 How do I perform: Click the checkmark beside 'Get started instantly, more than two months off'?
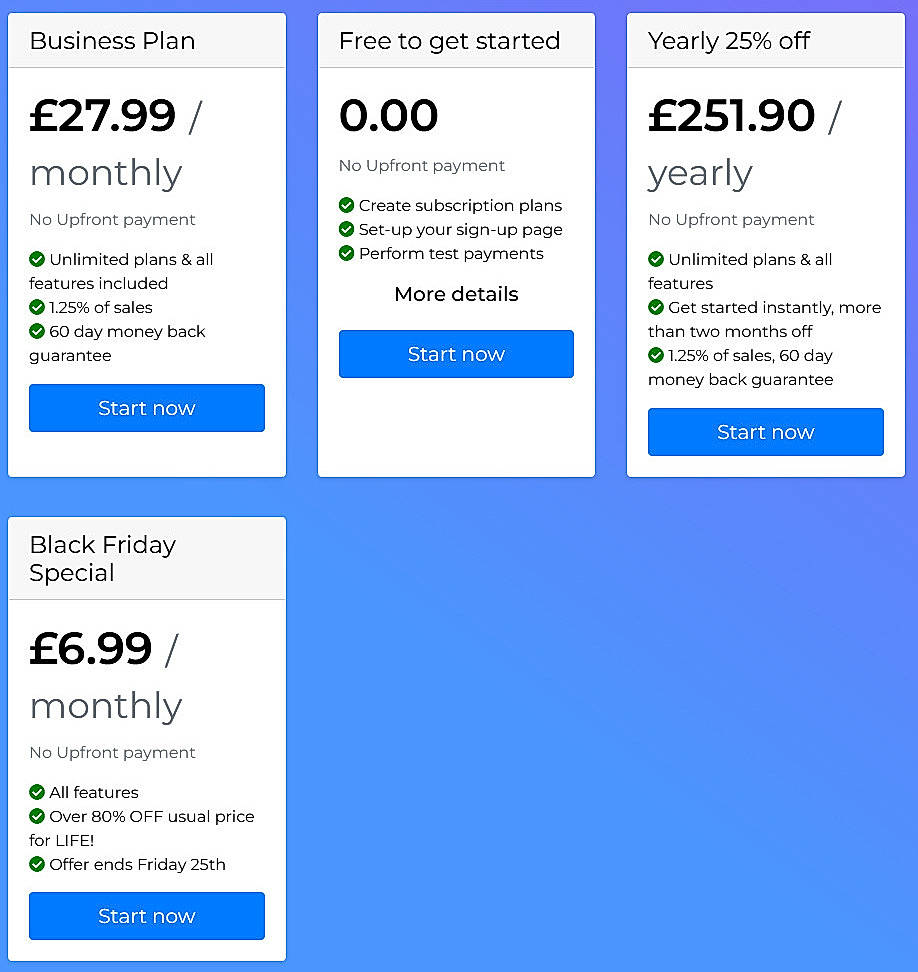click(x=657, y=307)
